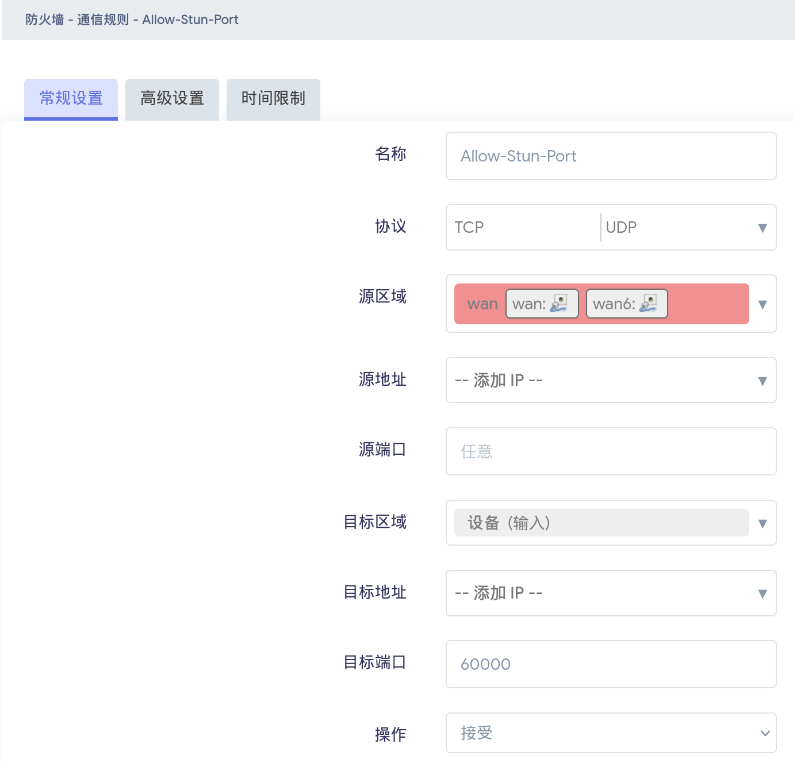795x764 pixels.
Task: Expand the 协议 dropdown arrow
Action: pos(762,228)
